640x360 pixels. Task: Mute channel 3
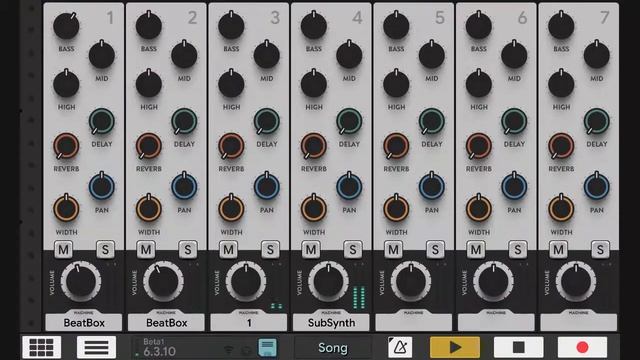pos(229,249)
